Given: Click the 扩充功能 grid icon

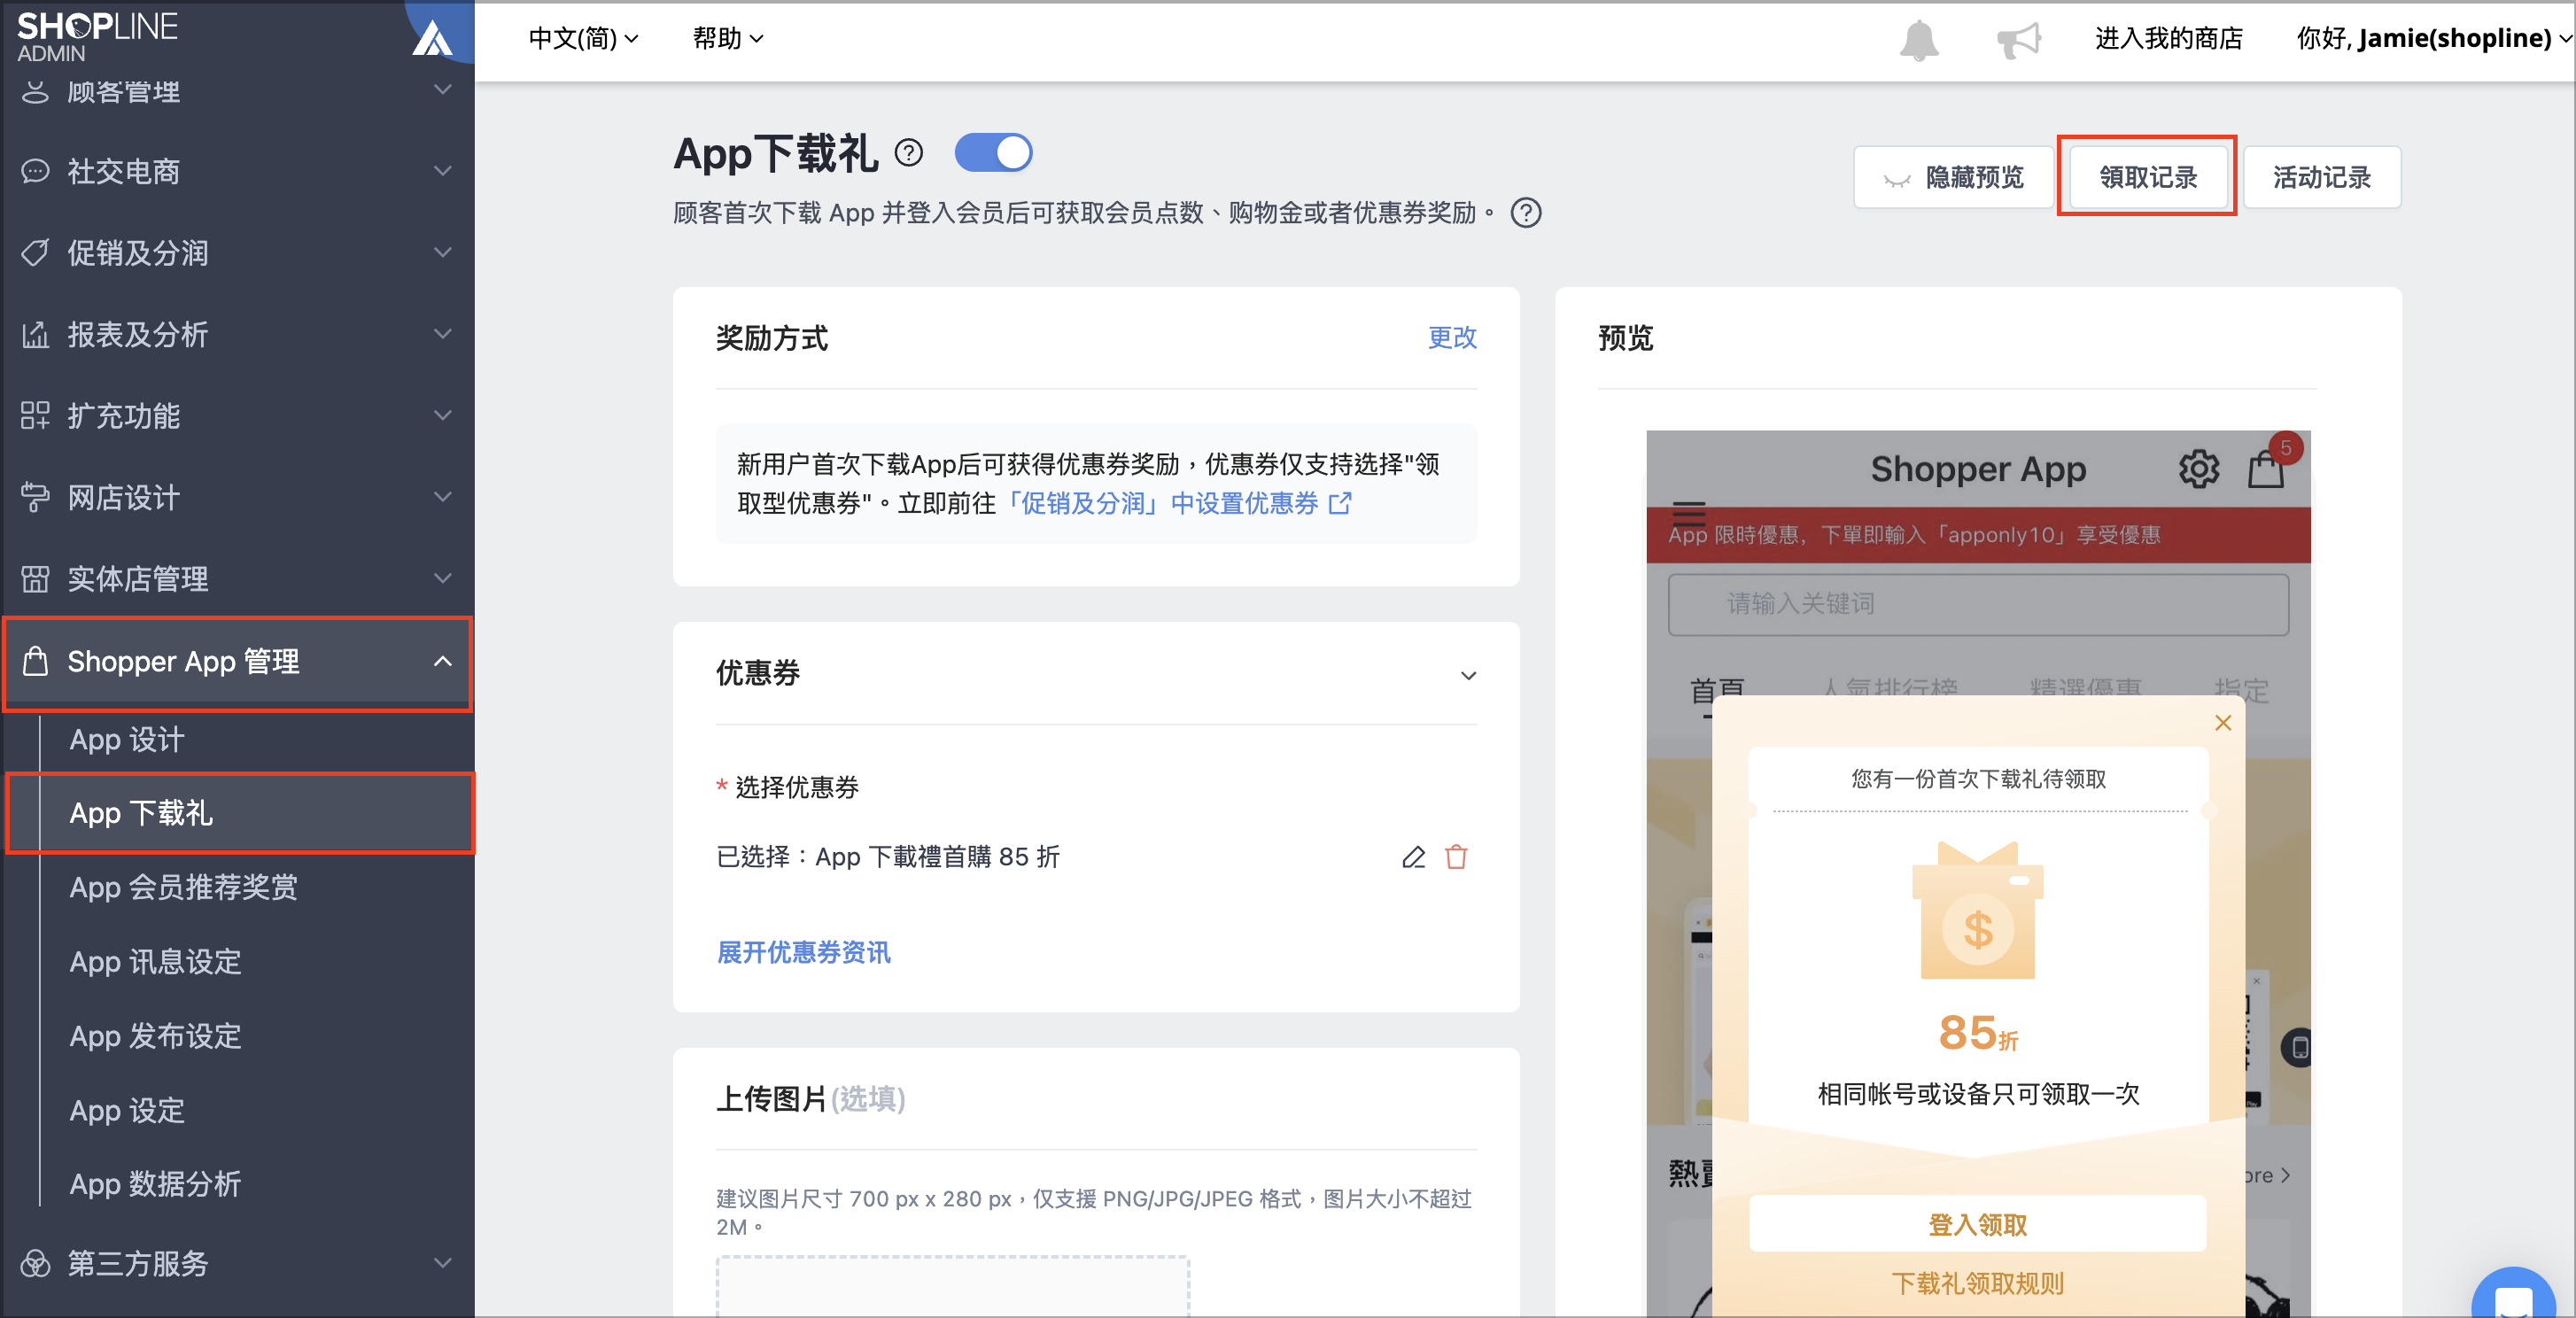Looking at the screenshot, I should coord(35,415).
